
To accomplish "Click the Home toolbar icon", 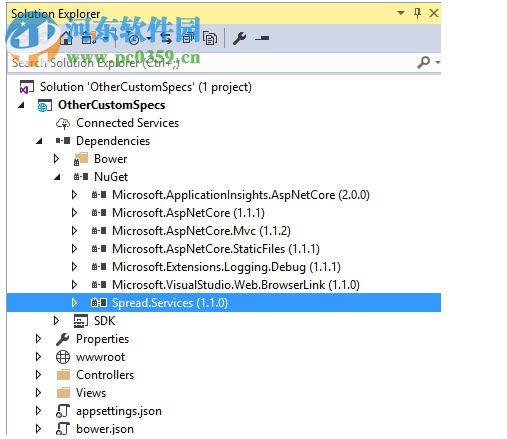I will coord(66,39).
